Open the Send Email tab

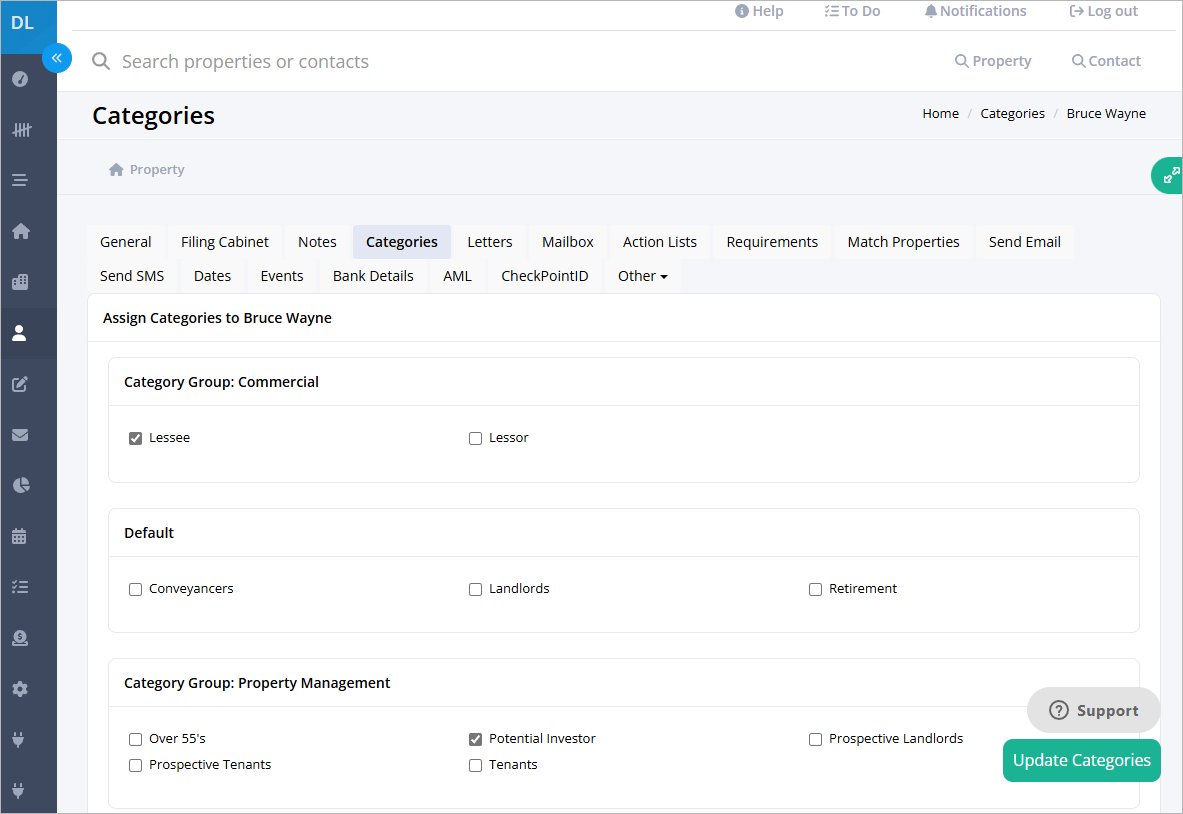[x=1025, y=242]
